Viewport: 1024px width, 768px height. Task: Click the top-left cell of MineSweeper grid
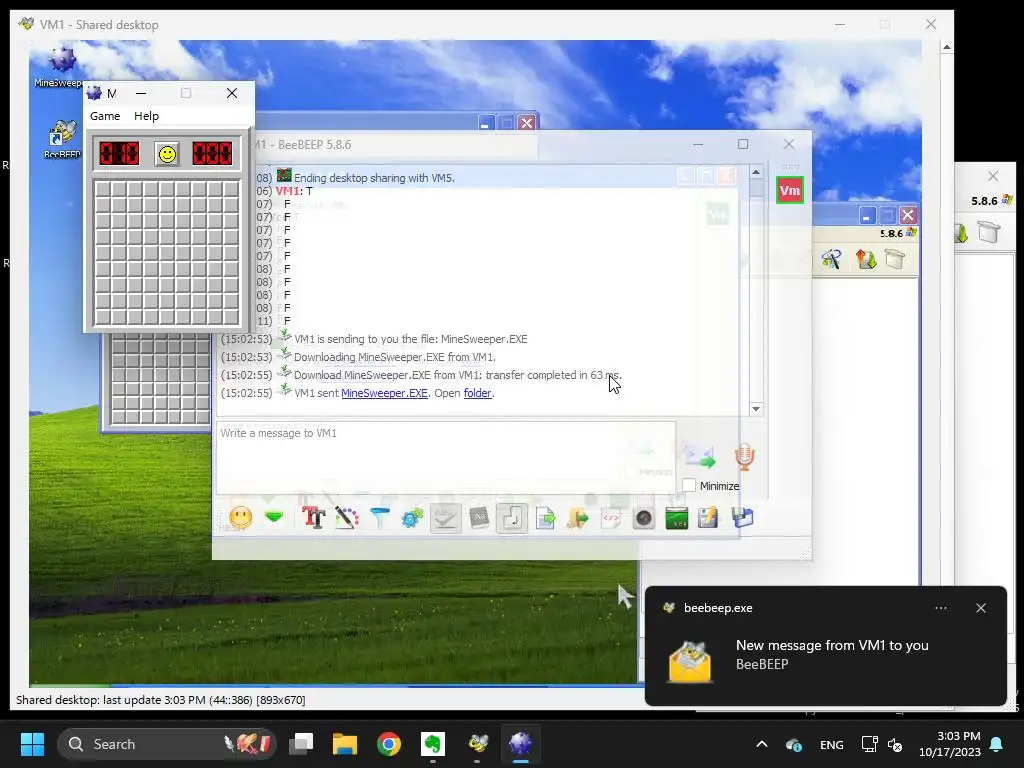click(x=103, y=189)
